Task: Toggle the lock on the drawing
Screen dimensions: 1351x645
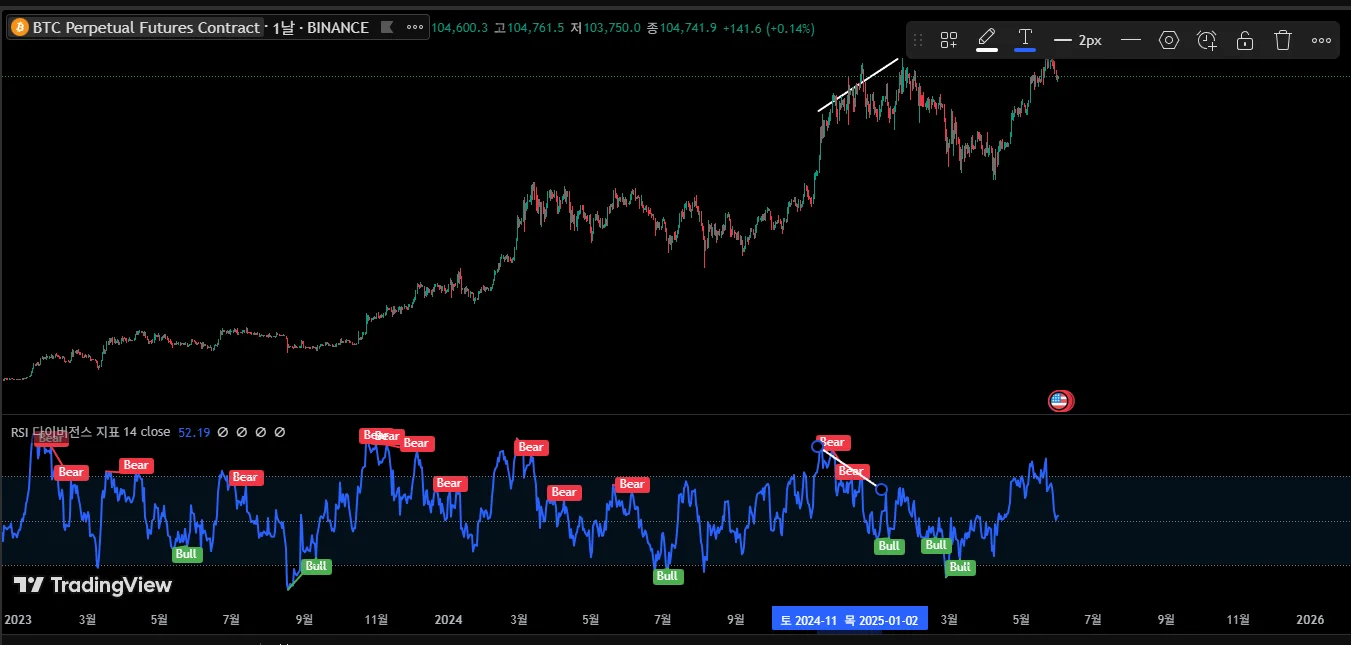Action: tap(1245, 40)
